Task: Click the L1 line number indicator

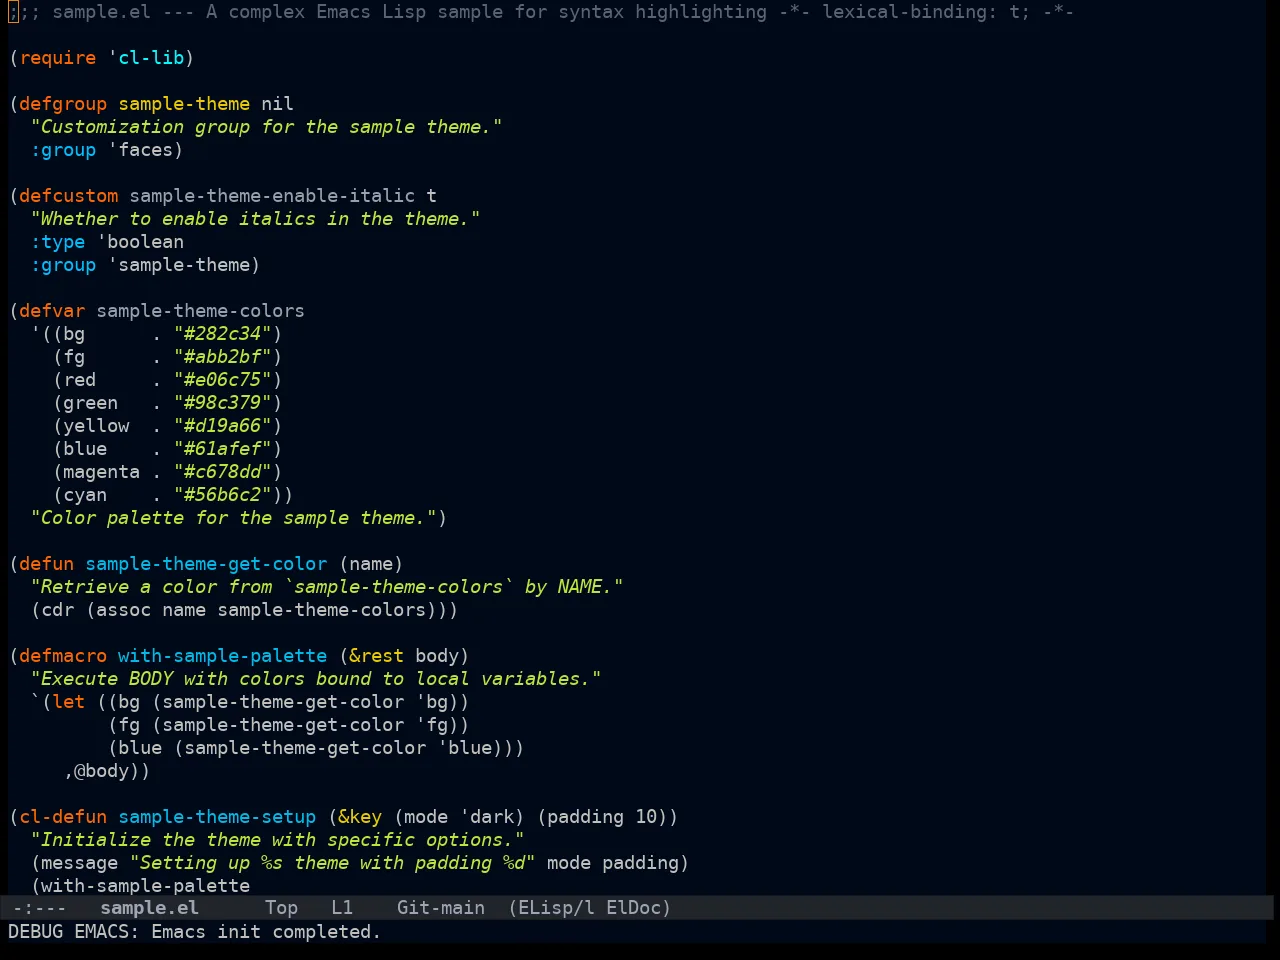Action: tap(342, 908)
